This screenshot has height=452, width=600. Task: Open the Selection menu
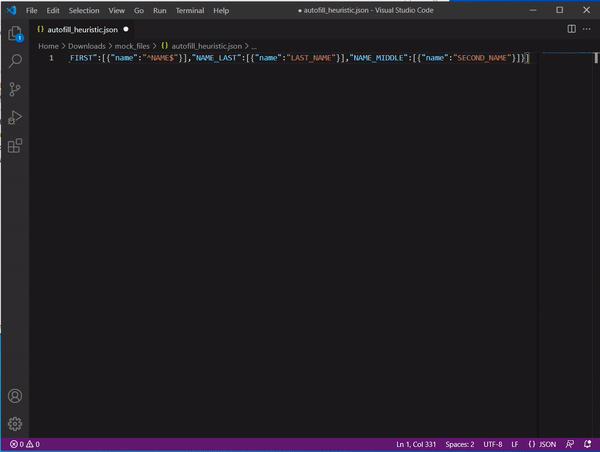[84, 10]
